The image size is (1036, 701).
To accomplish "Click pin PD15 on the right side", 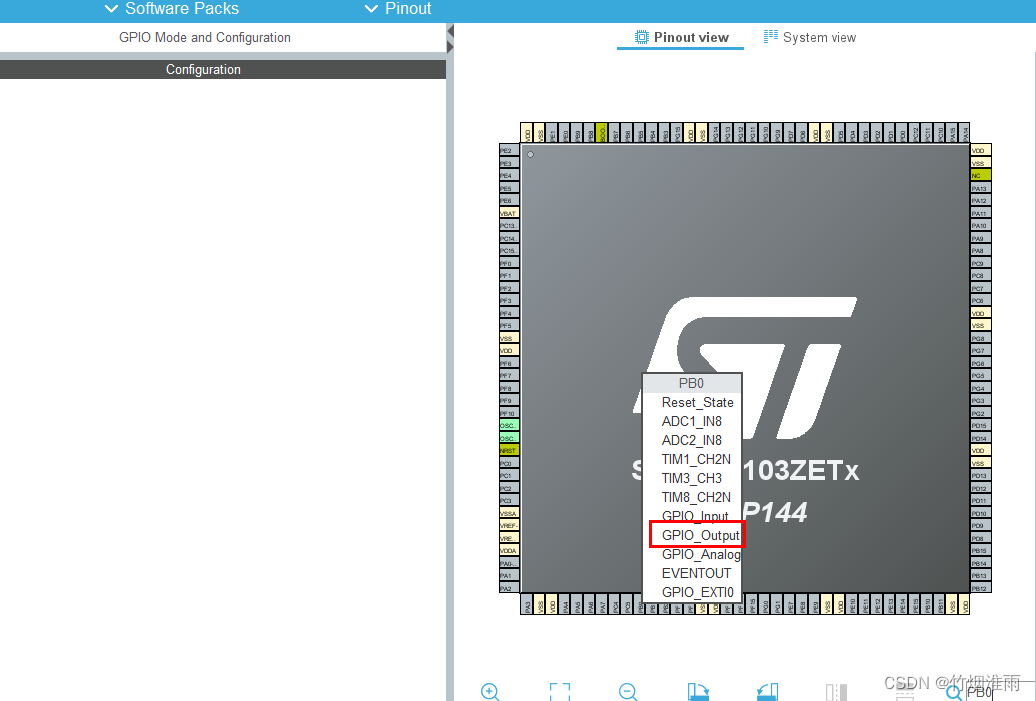I will point(980,425).
